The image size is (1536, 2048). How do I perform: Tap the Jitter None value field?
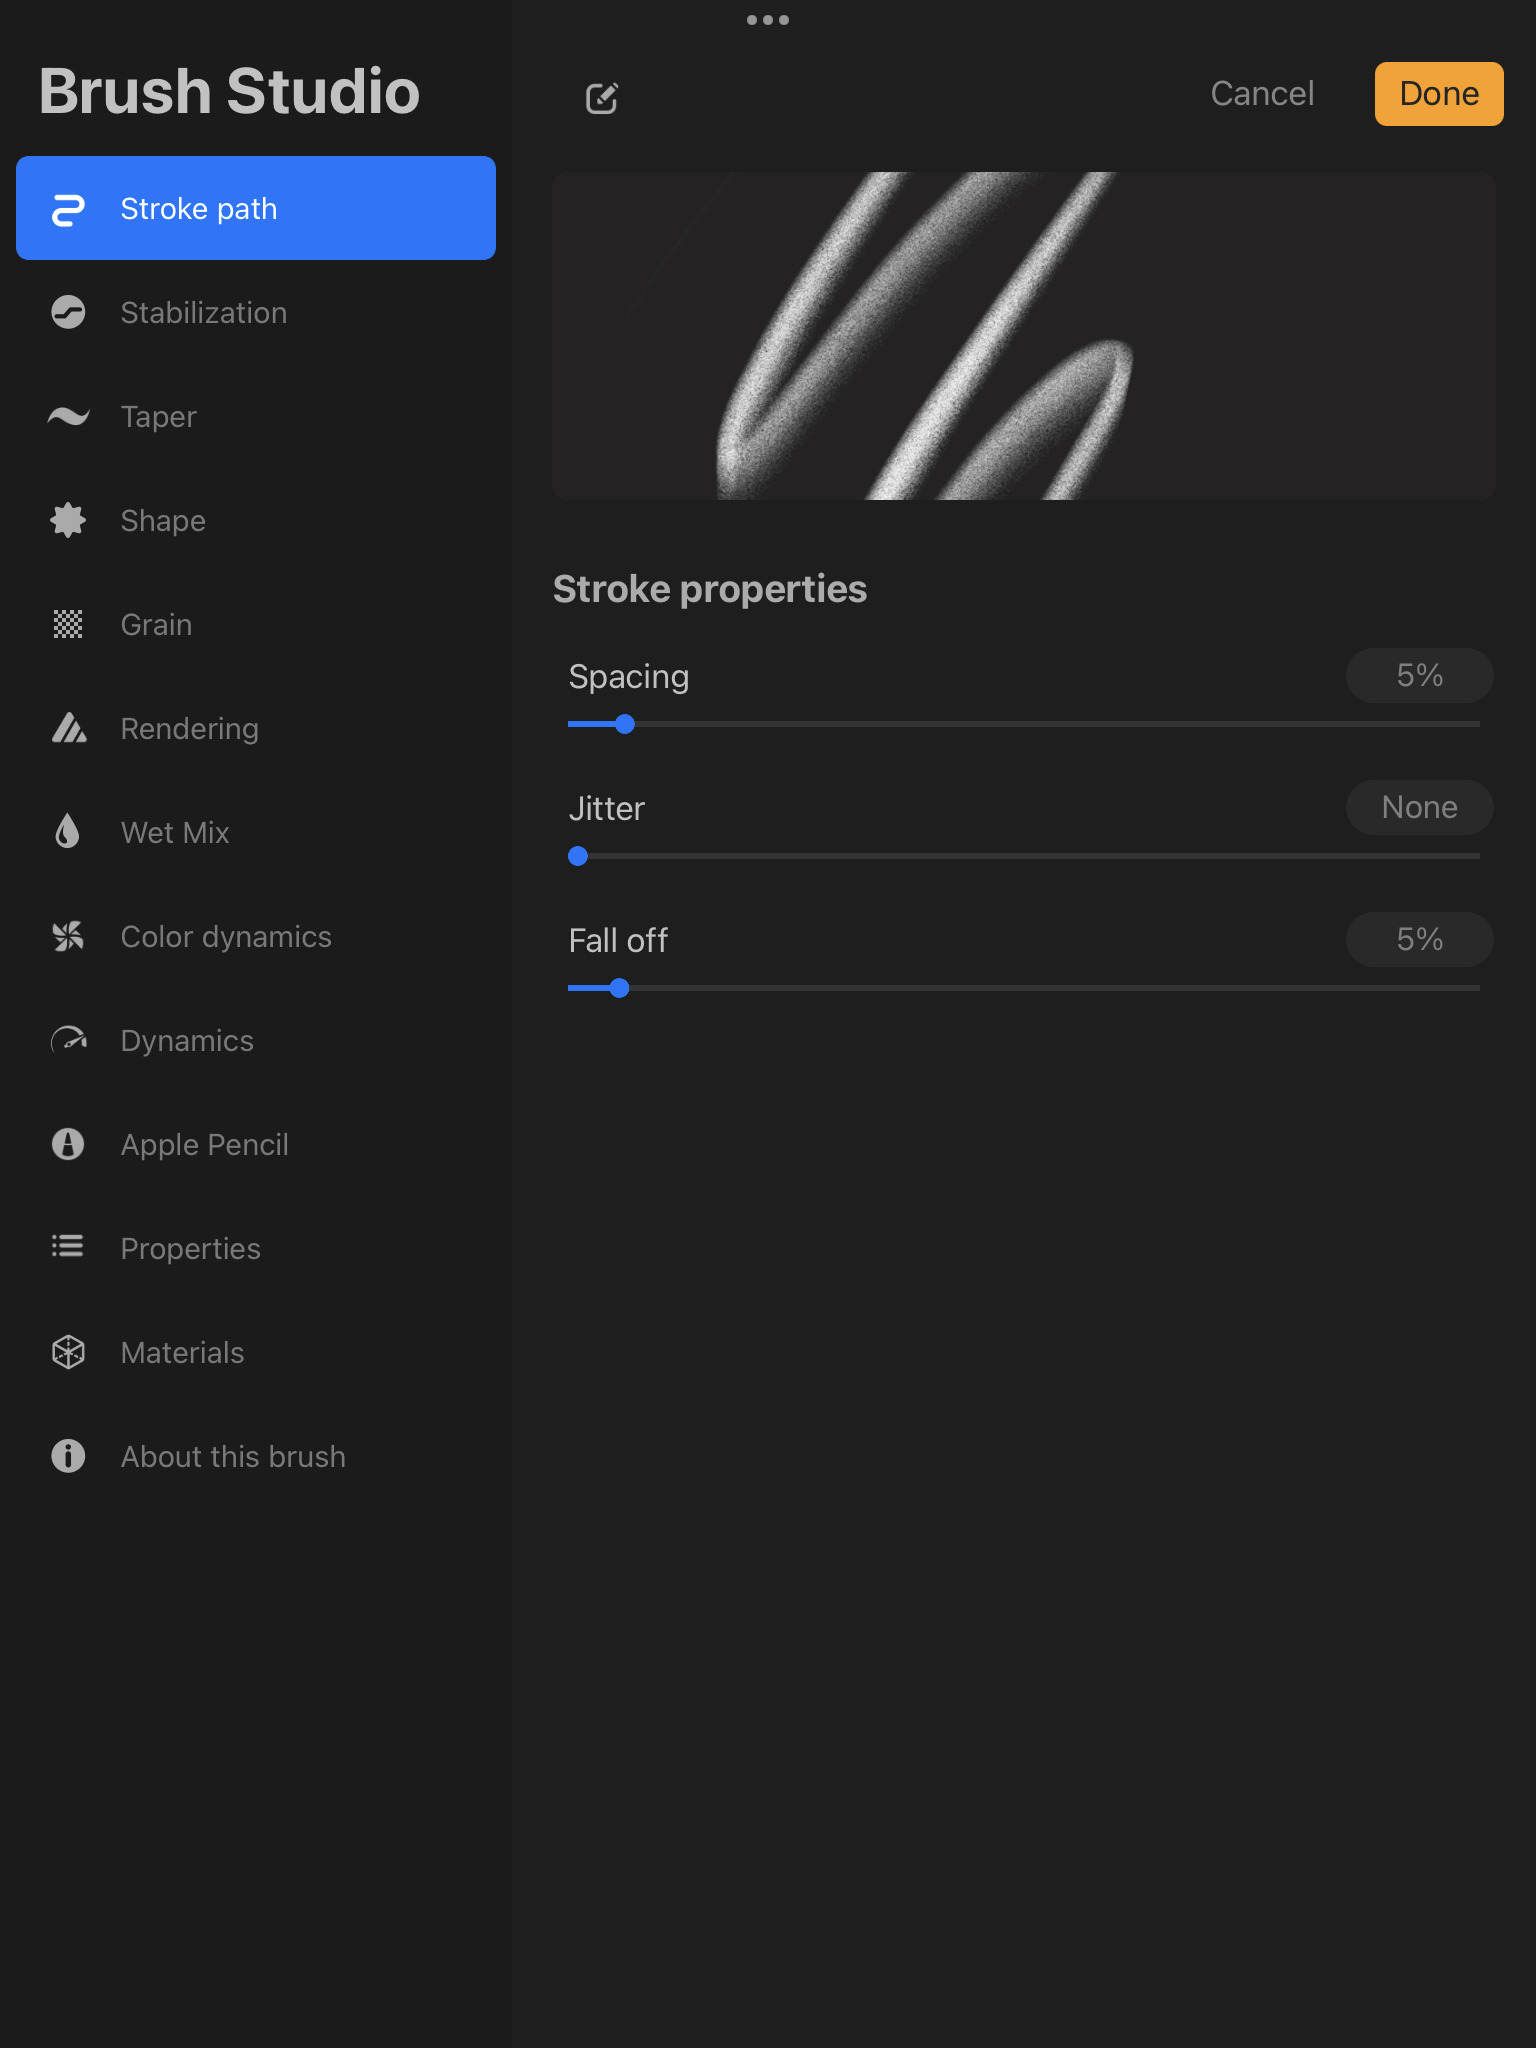[1419, 808]
